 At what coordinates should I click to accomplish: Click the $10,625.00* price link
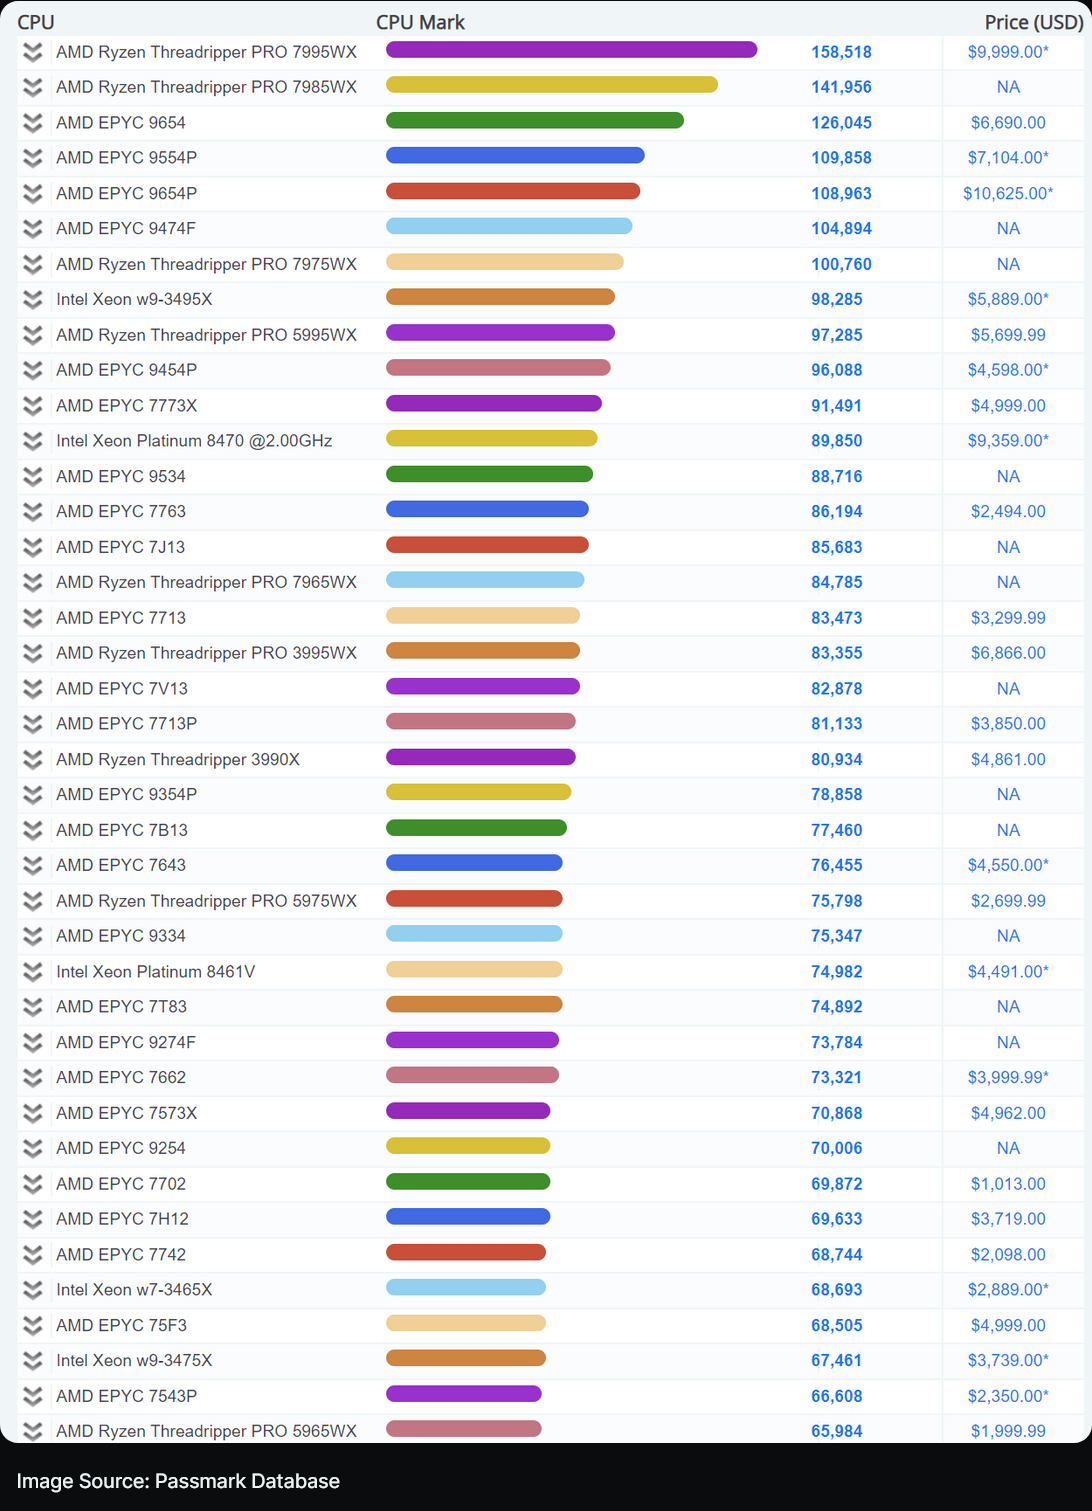[x=1008, y=193]
